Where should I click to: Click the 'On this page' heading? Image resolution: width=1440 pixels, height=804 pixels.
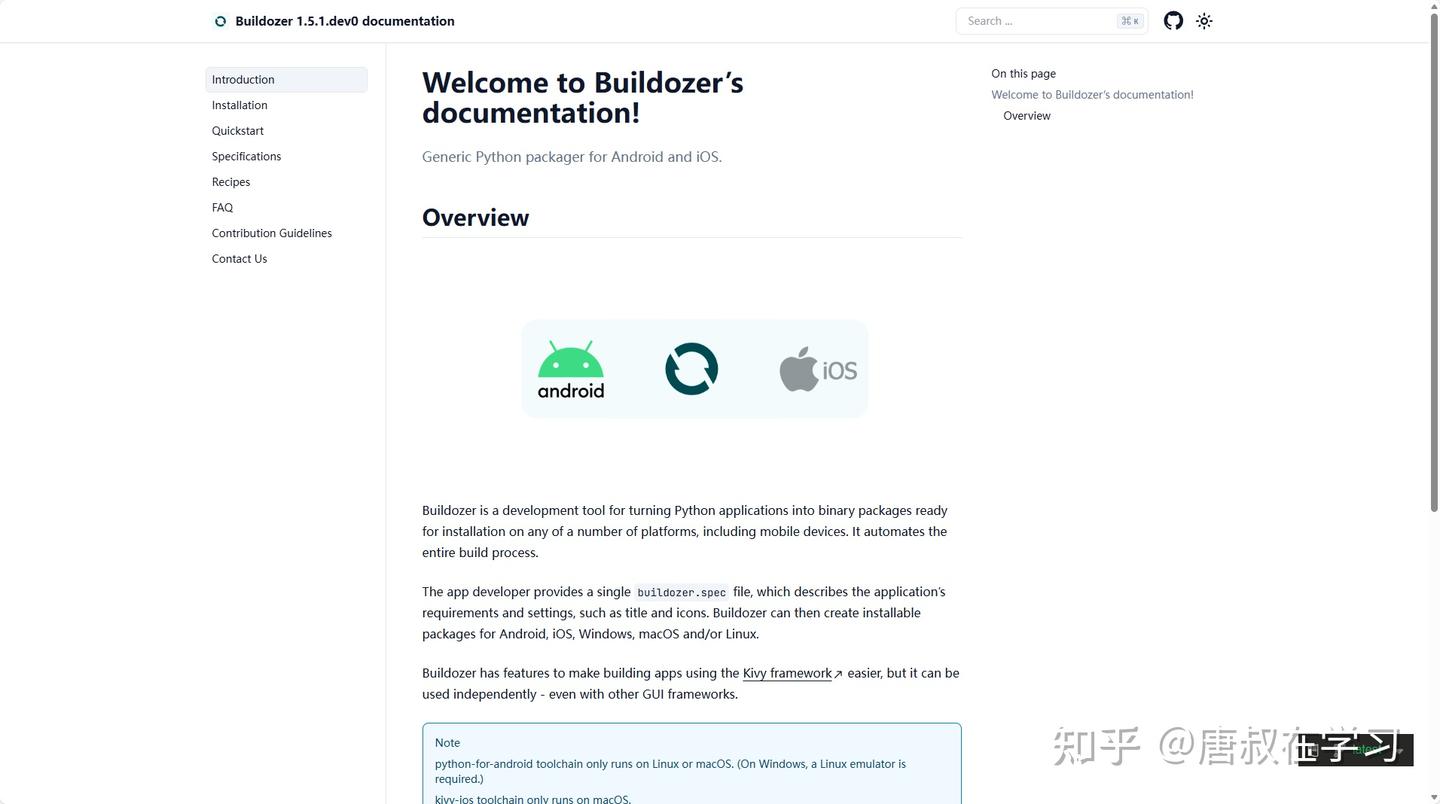(1023, 74)
